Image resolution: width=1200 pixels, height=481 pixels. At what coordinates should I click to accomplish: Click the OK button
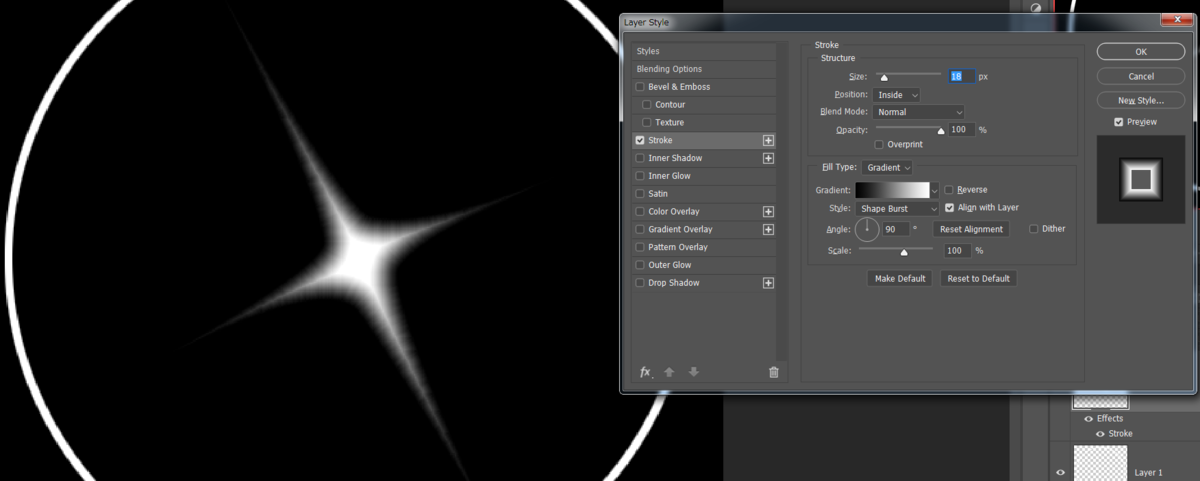pos(1141,51)
